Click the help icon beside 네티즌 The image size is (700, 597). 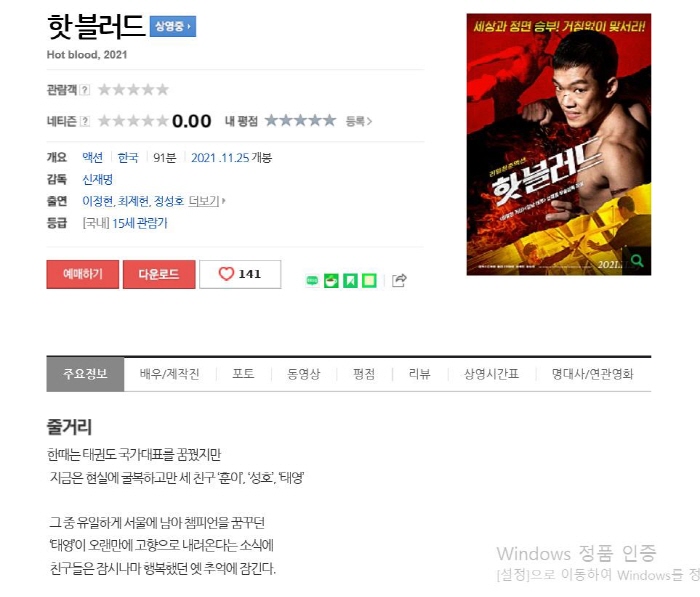click(84, 121)
